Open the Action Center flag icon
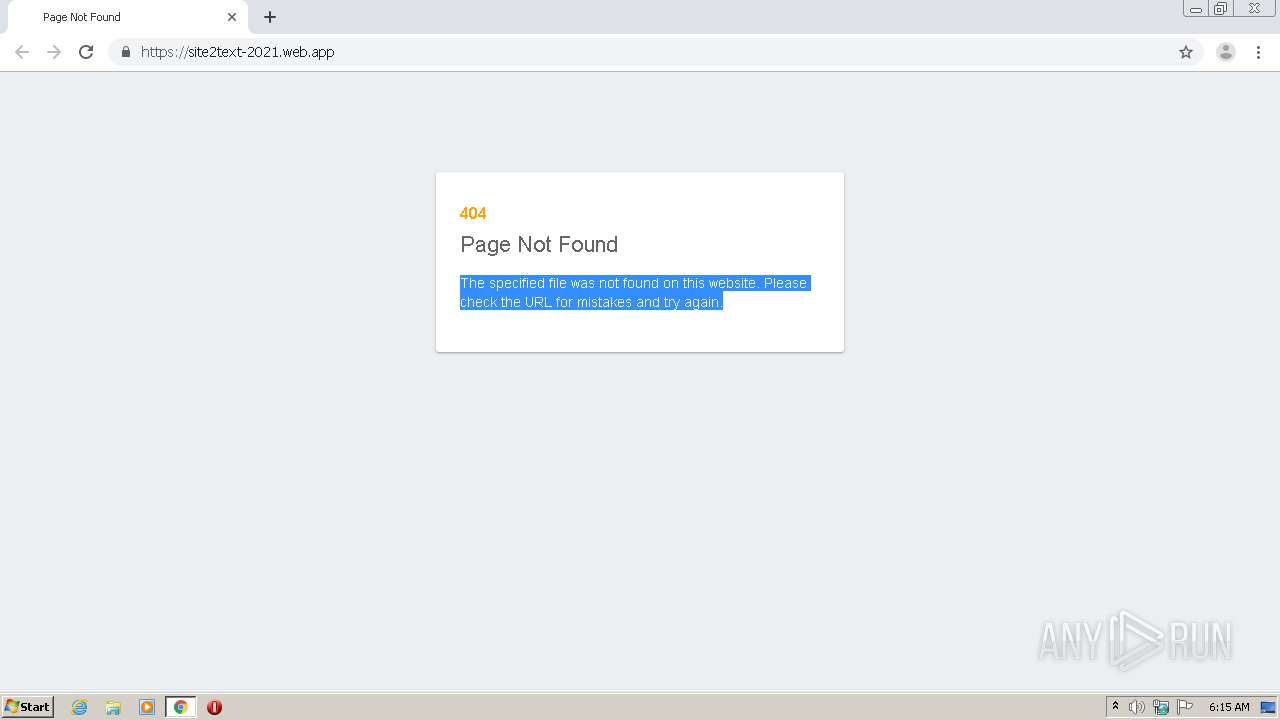 1185,707
